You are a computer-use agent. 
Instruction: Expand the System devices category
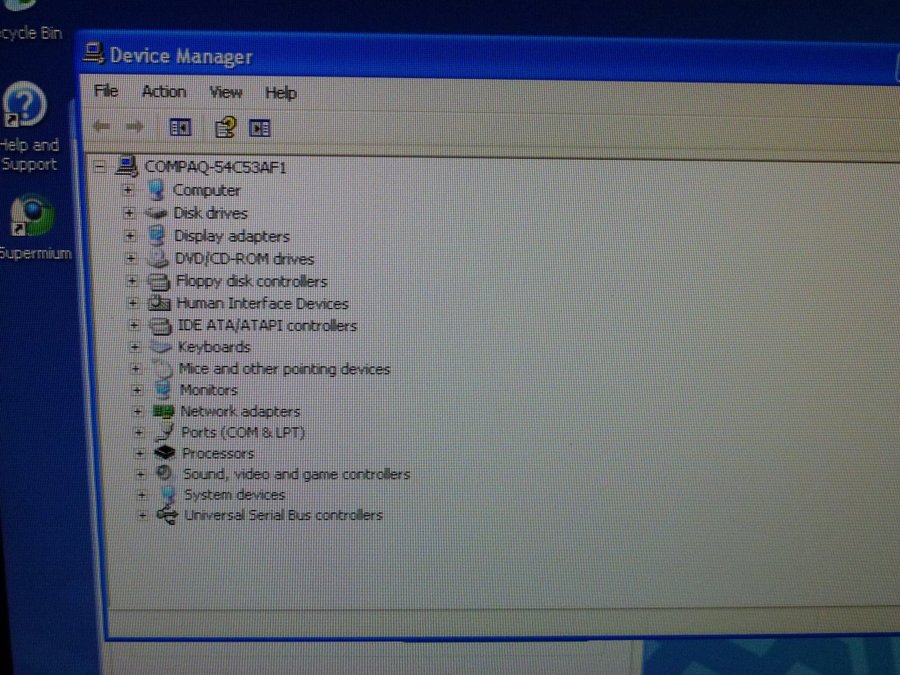point(142,495)
